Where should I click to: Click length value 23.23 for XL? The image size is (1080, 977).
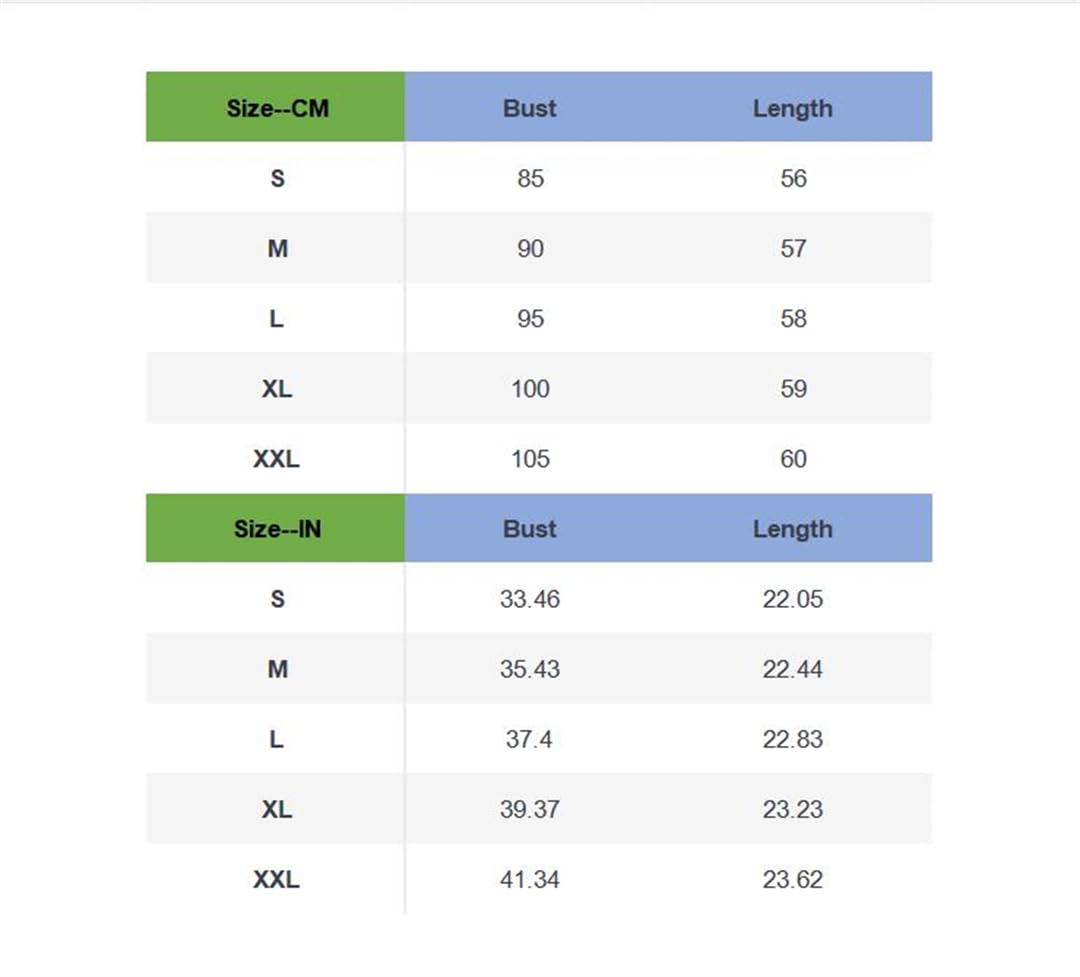coord(793,810)
